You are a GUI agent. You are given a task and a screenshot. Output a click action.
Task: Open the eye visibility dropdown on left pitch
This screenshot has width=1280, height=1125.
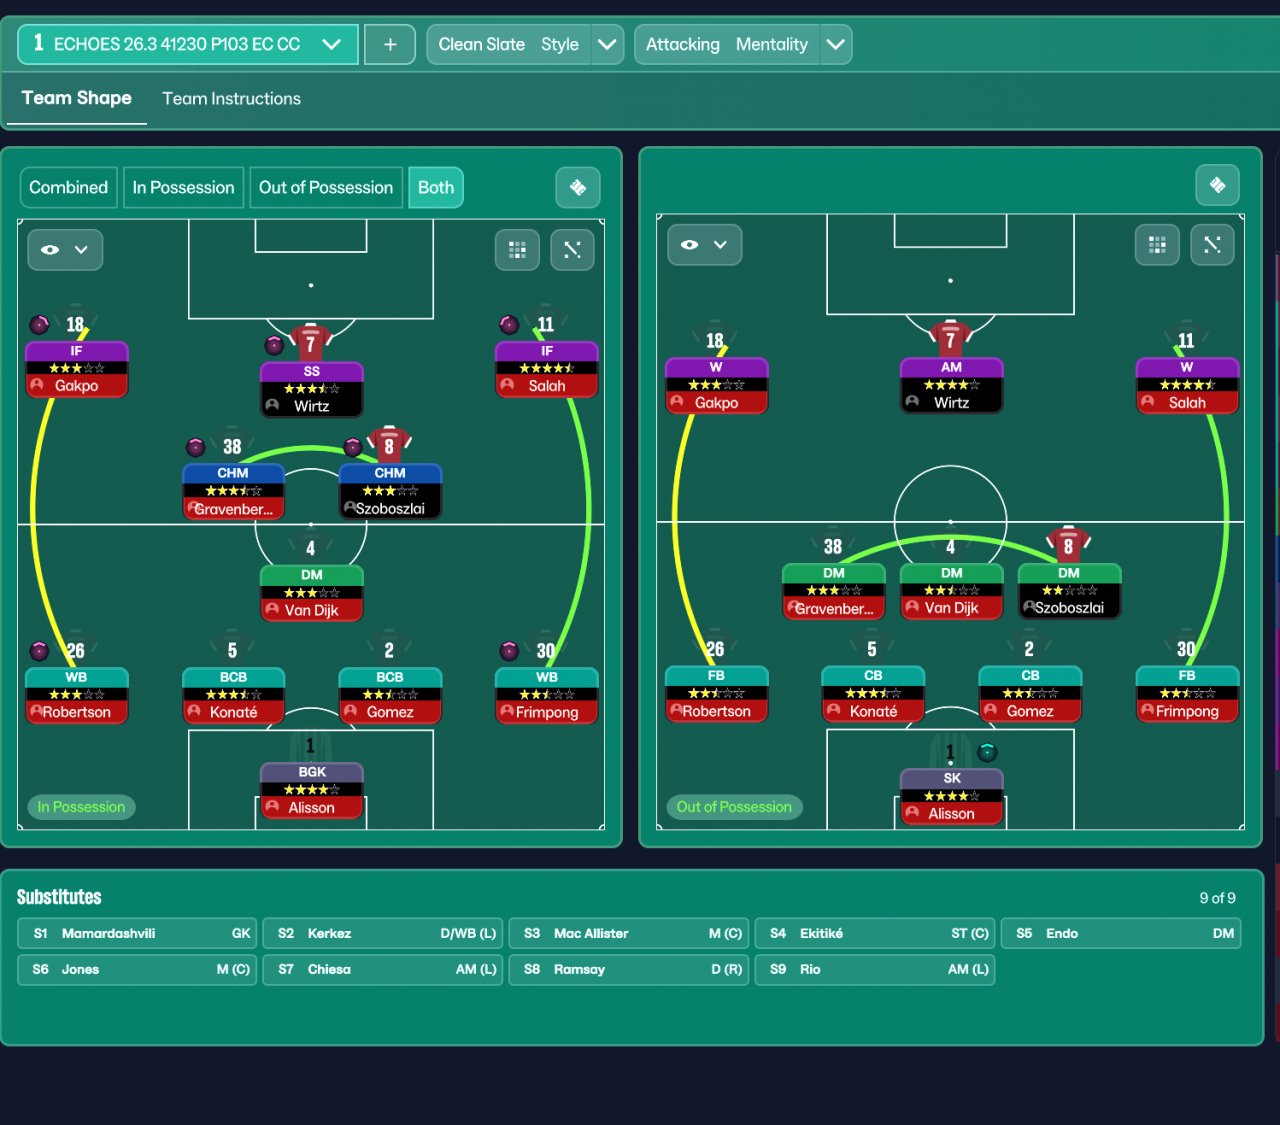[x=65, y=249]
